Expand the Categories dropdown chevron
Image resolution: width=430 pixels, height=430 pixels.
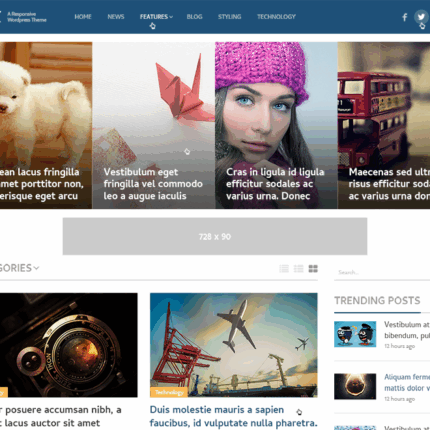(x=36, y=268)
